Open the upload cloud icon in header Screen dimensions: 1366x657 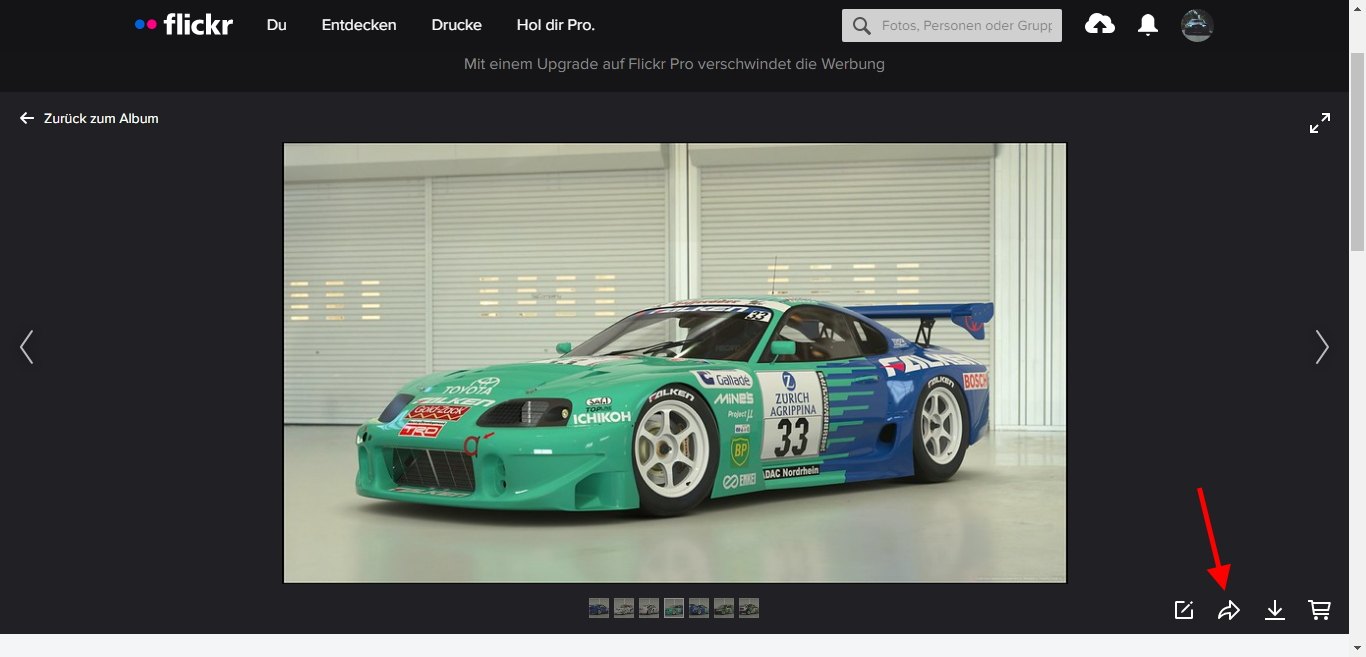1099,25
